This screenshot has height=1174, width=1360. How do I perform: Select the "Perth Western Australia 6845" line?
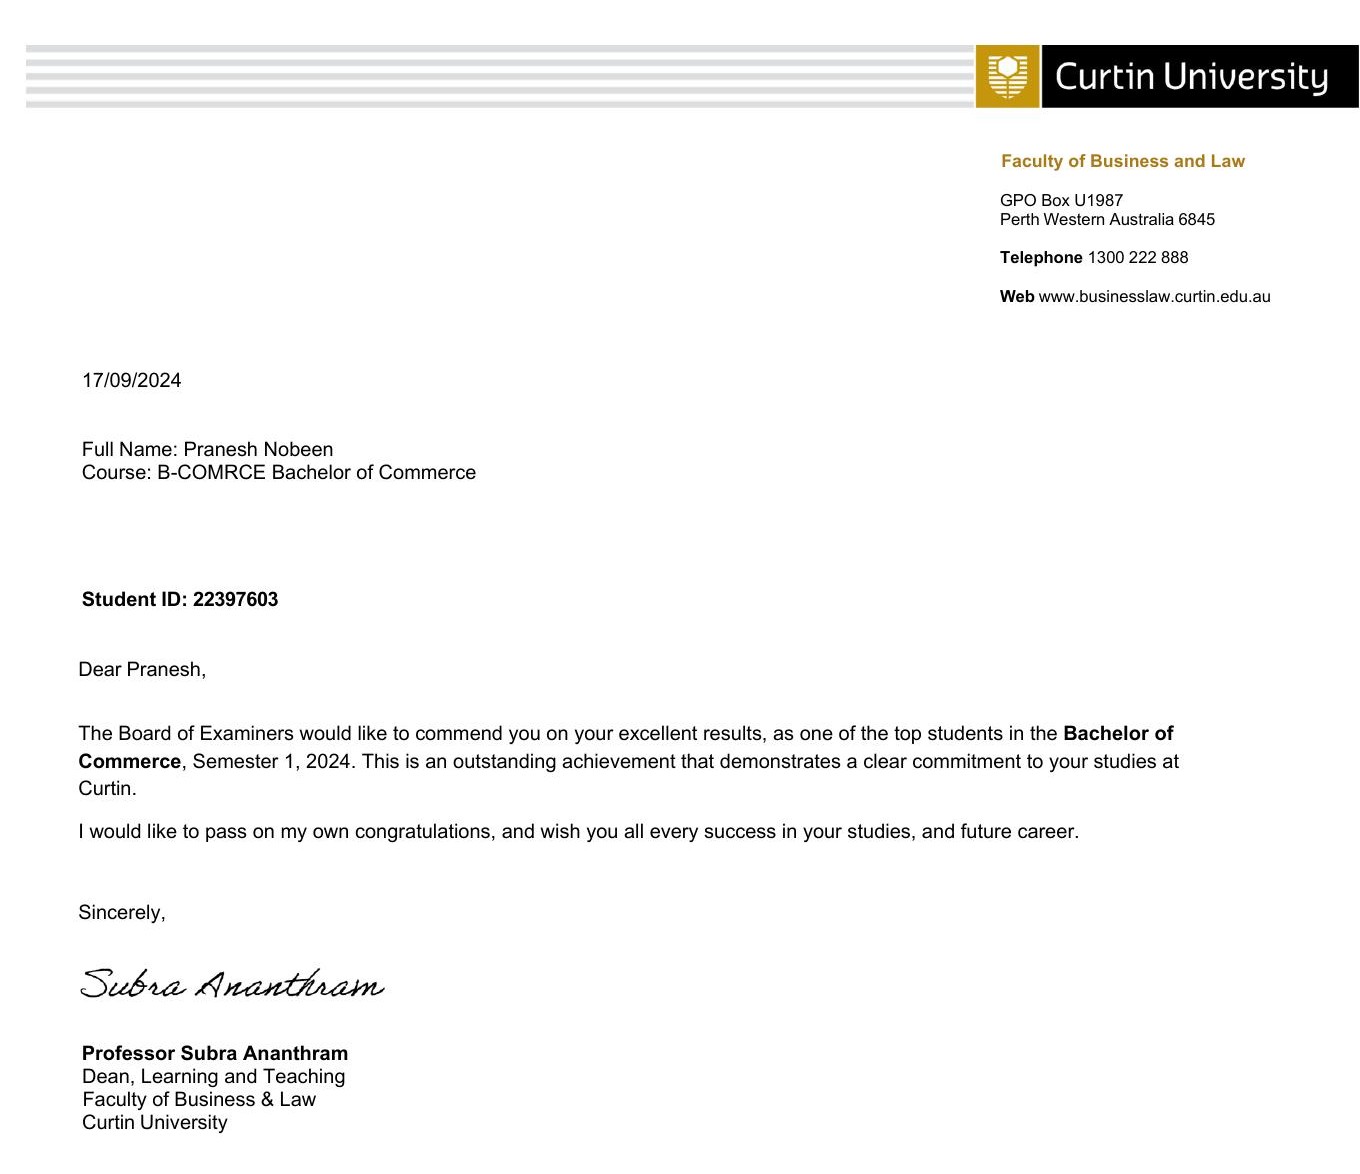[1107, 219]
